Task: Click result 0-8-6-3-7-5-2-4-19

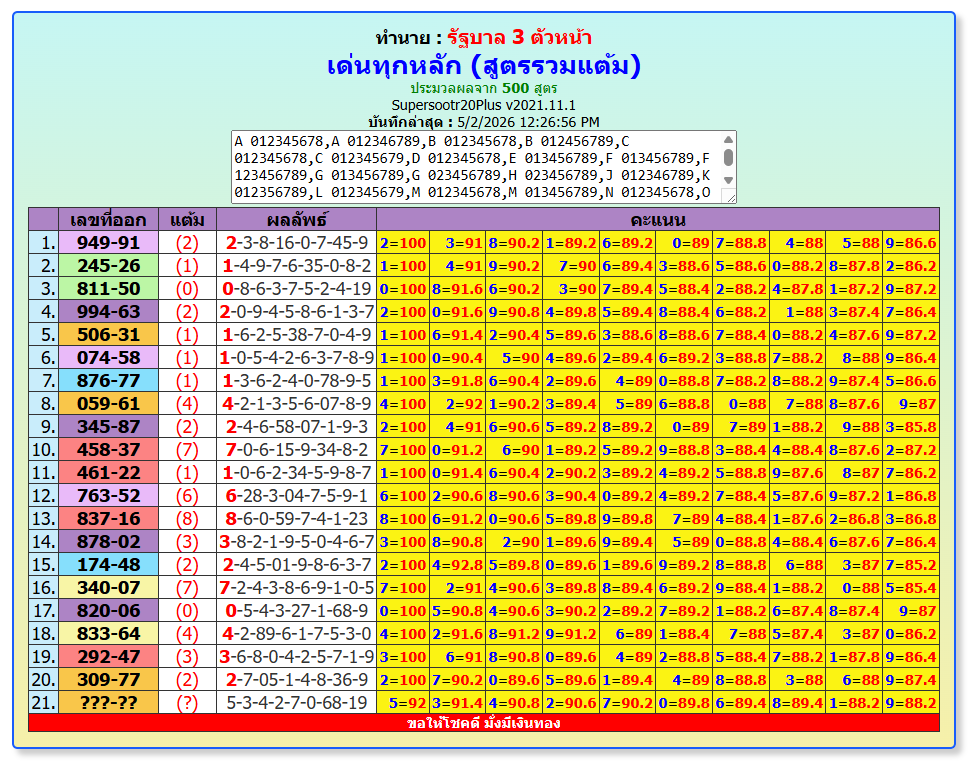Action: click(296, 288)
